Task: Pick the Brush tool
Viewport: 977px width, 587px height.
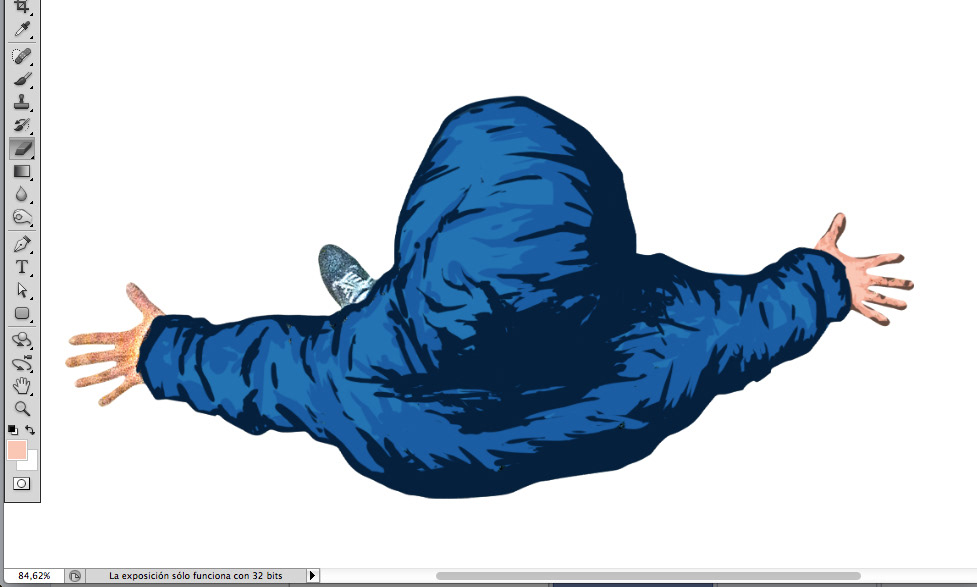Action: tap(21, 79)
